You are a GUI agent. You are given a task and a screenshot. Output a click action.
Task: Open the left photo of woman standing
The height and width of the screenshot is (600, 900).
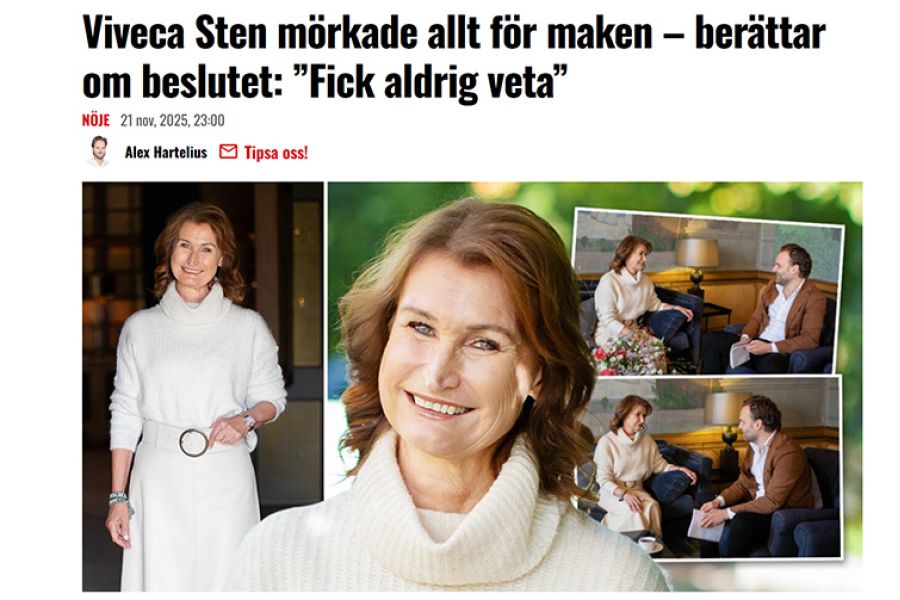point(203,386)
